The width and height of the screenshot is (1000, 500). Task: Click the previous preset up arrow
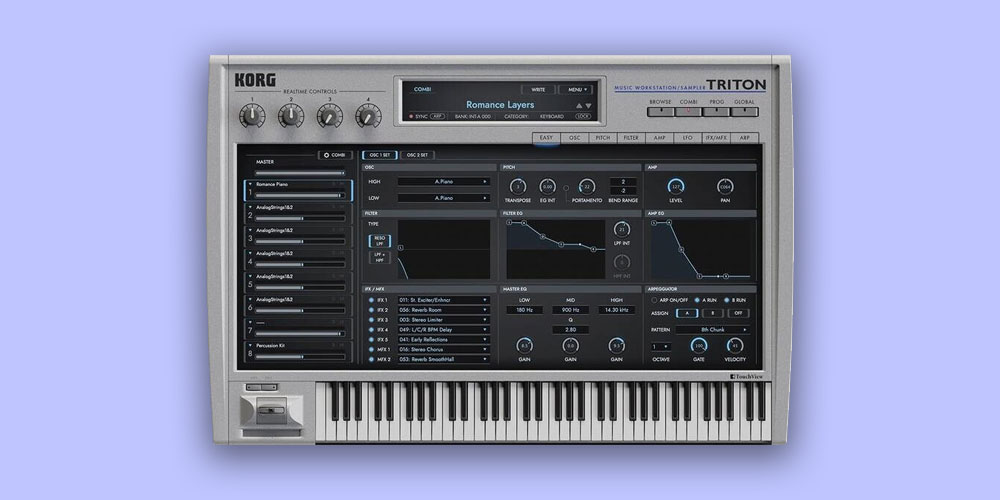(x=579, y=106)
